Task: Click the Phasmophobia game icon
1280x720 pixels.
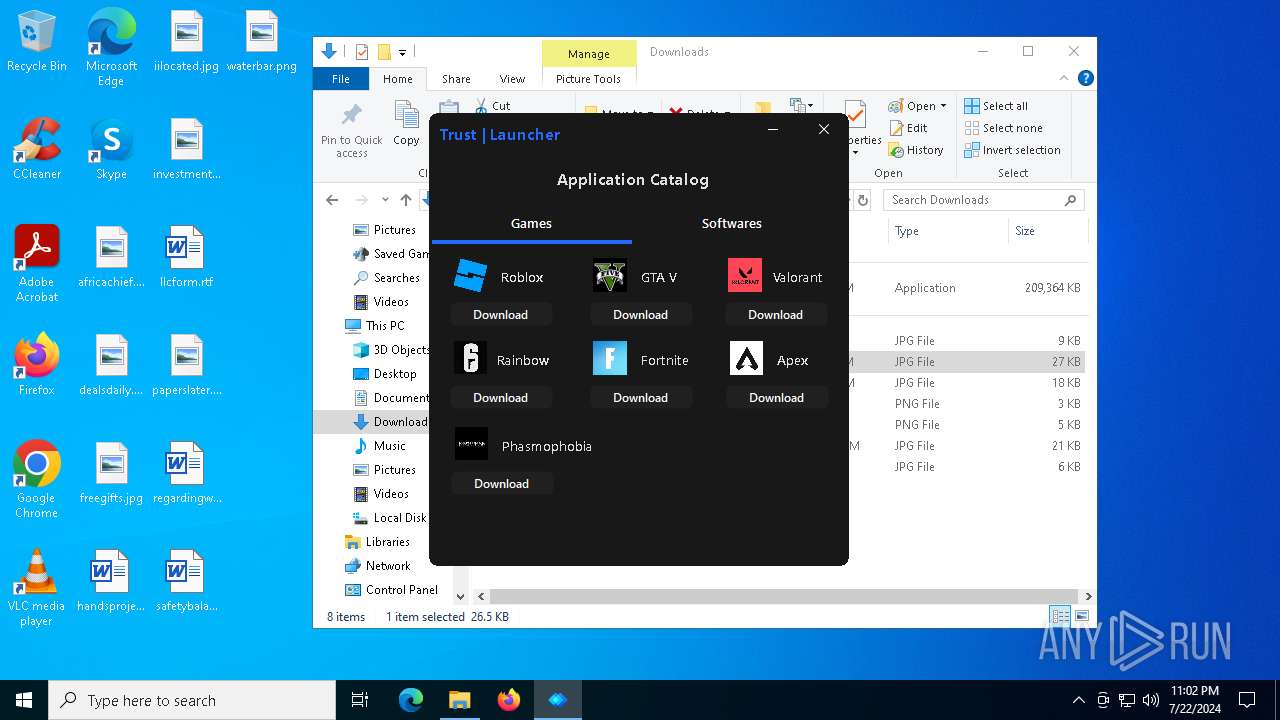Action: point(471,444)
